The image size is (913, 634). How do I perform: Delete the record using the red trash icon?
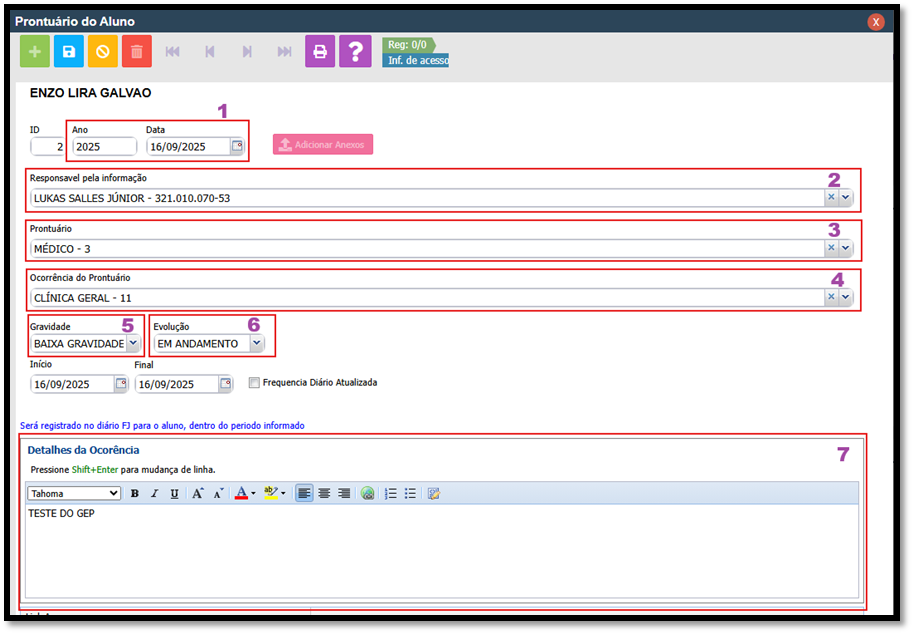pos(137,51)
